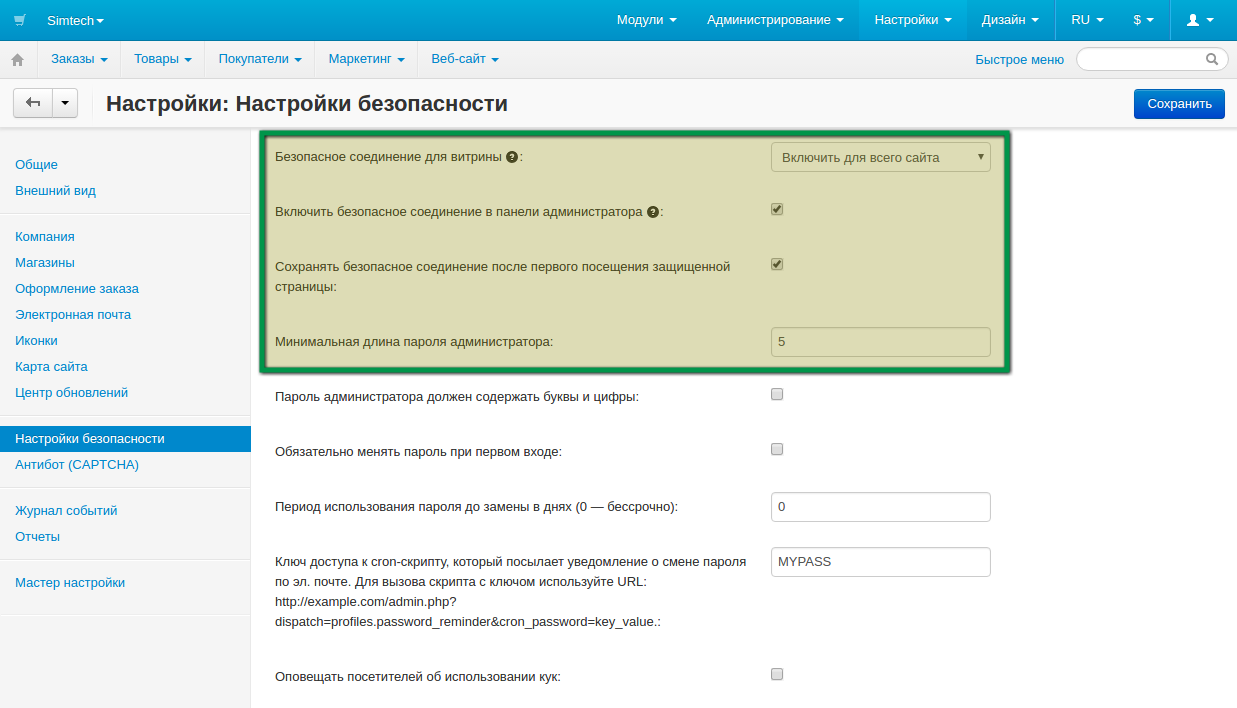Show help tooltip for storefront secure connection
Image resolution: width=1237 pixels, height=708 pixels.
tap(512, 157)
